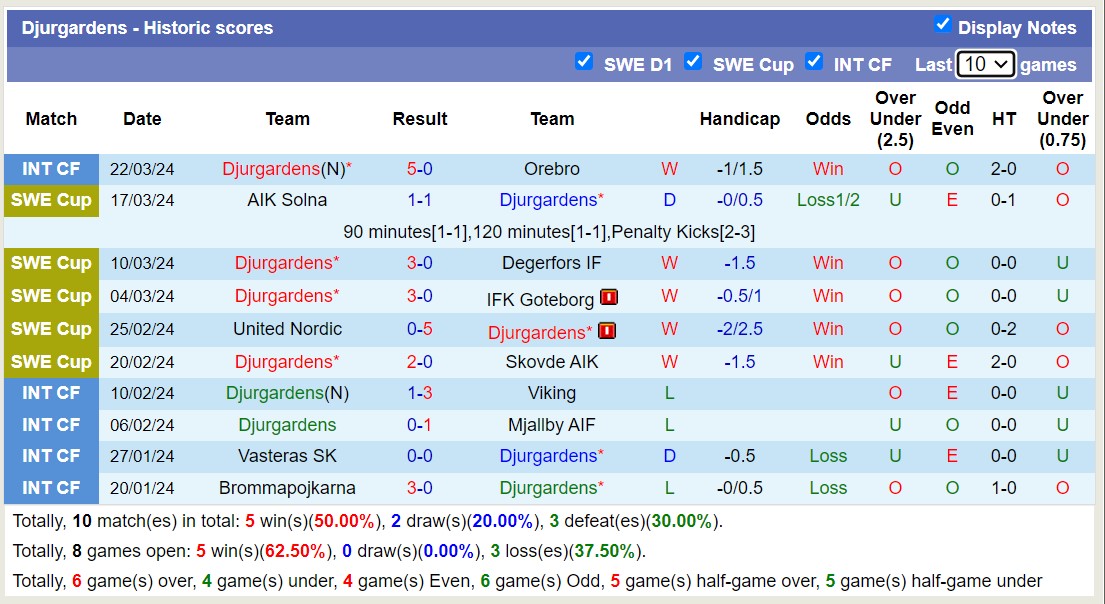Screen dimensions: 1105x604
Task: Disable the SWE Cup filter checkbox
Action: point(693,62)
